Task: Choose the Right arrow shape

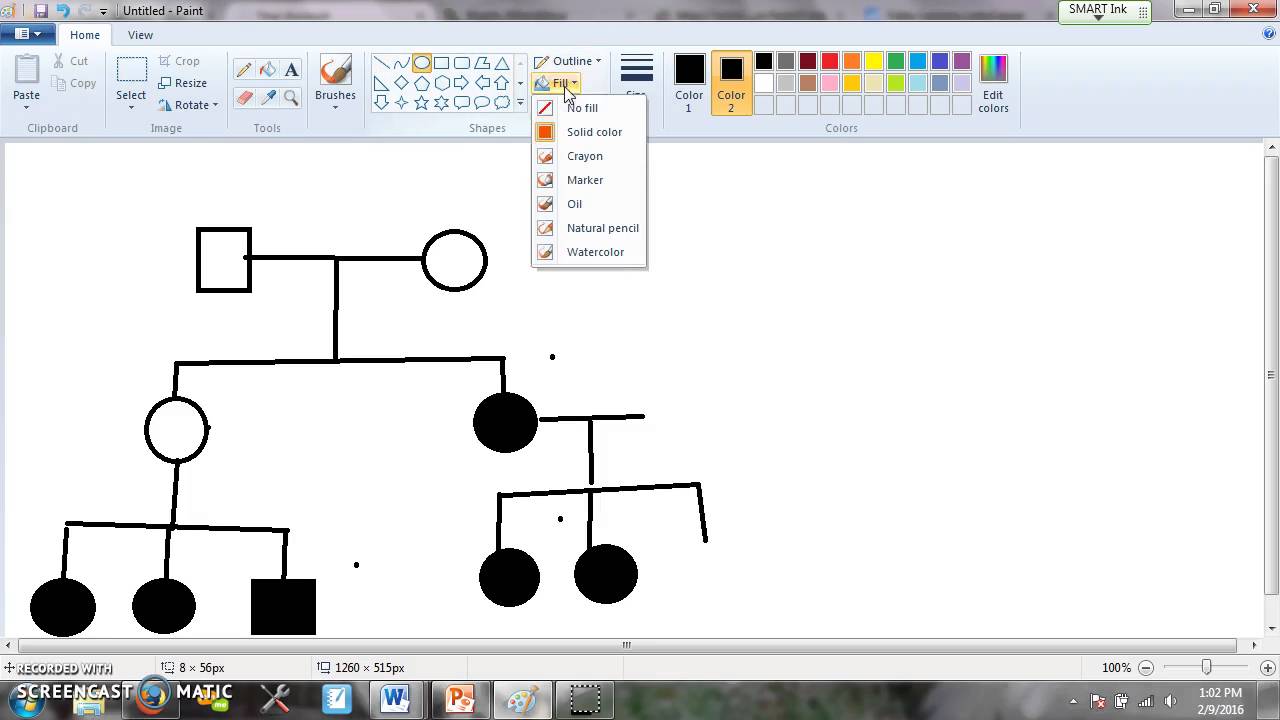Action: click(x=461, y=83)
